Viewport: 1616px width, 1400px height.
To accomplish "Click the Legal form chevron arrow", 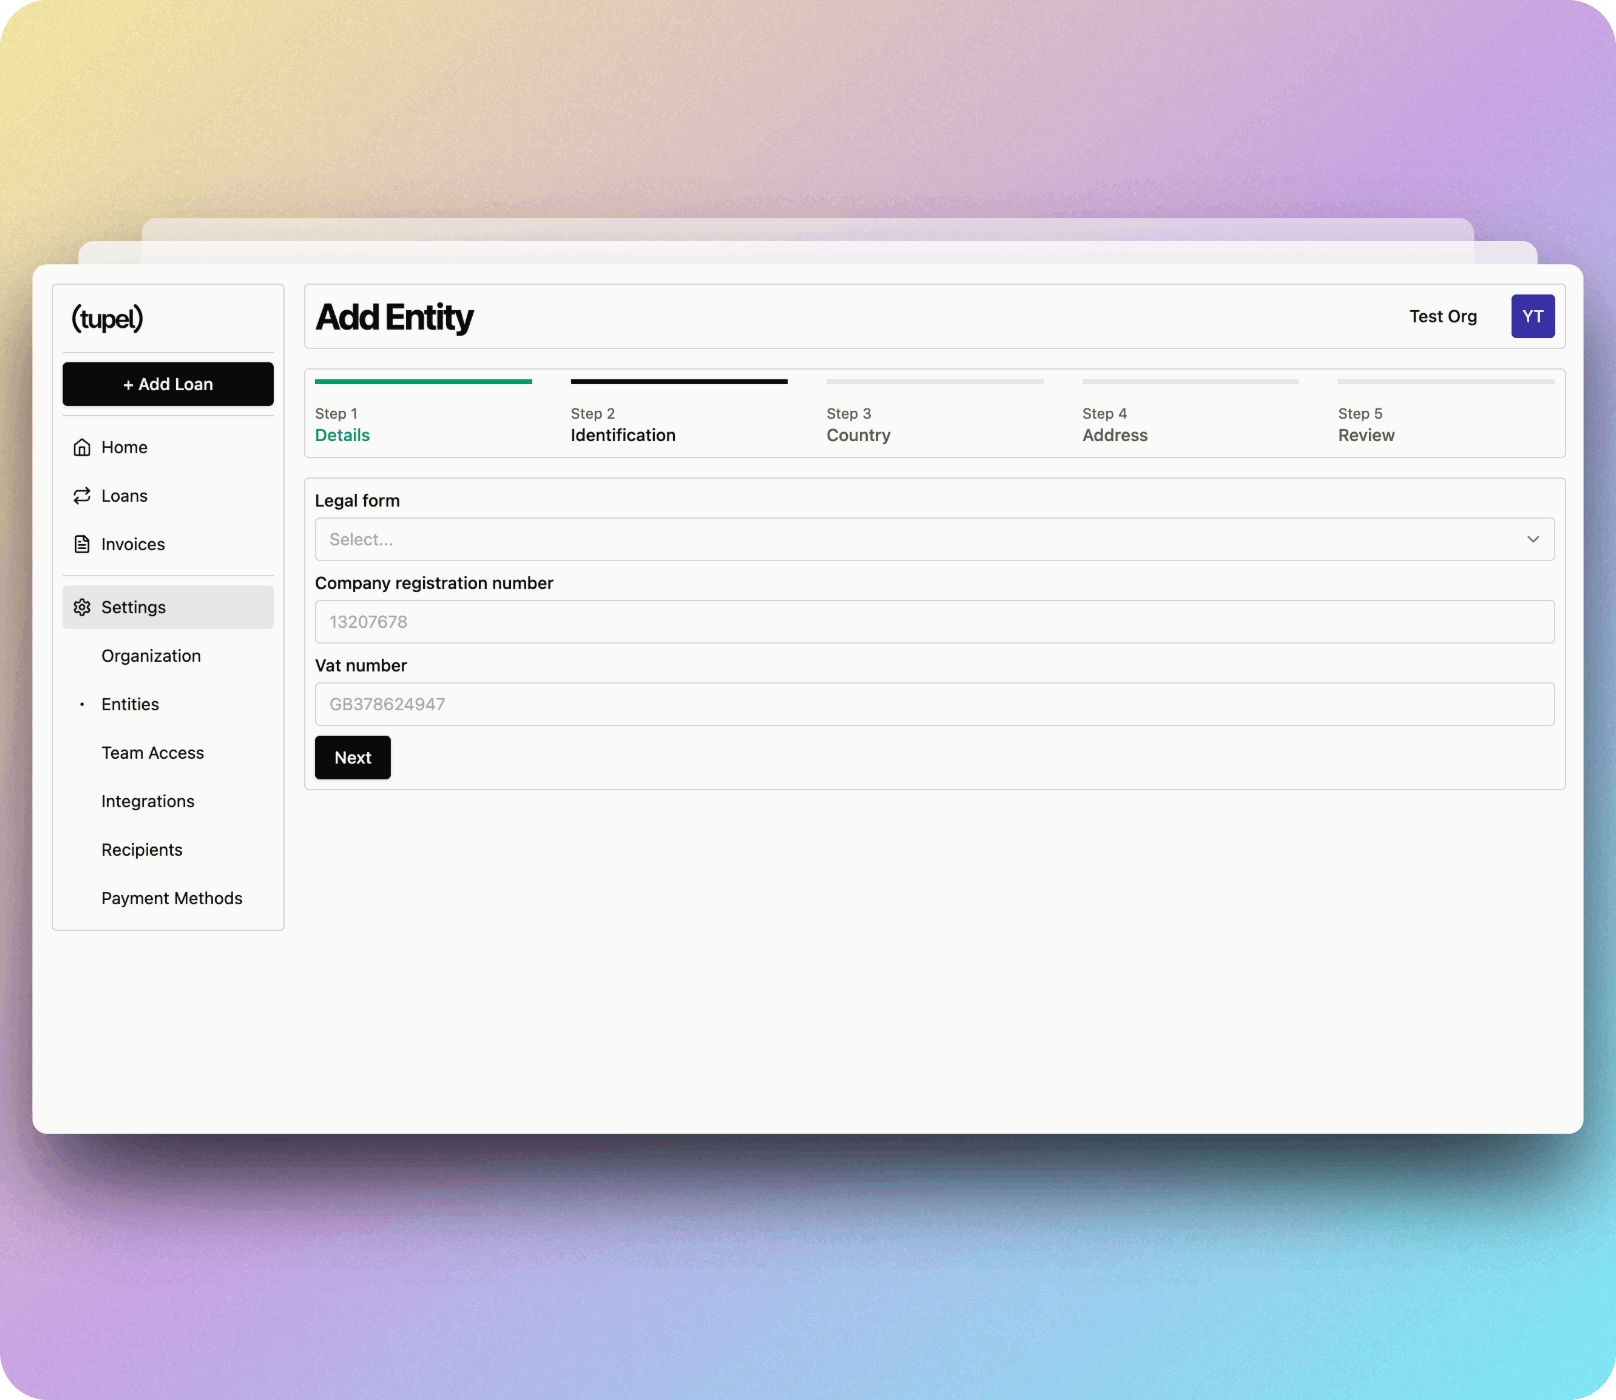I will tap(1532, 539).
